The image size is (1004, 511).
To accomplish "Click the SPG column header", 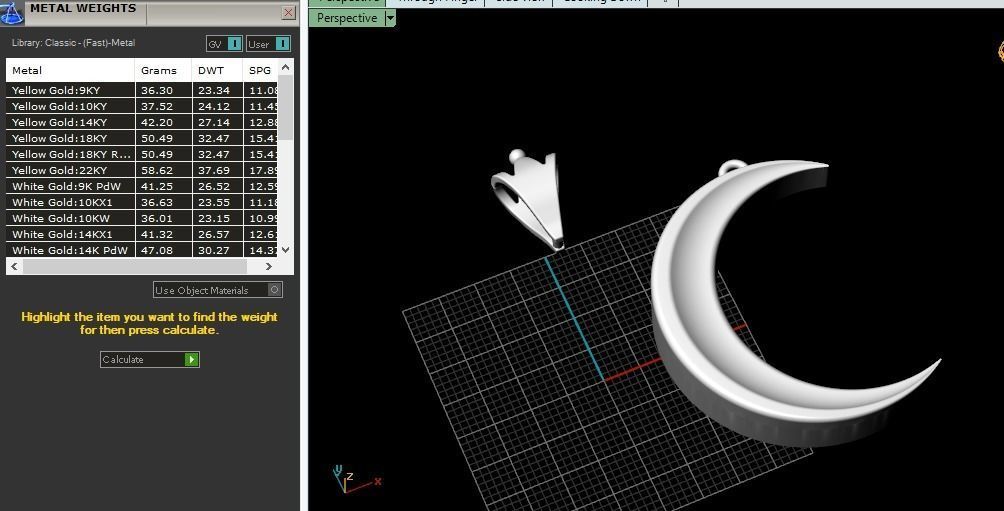I will tap(260, 70).
